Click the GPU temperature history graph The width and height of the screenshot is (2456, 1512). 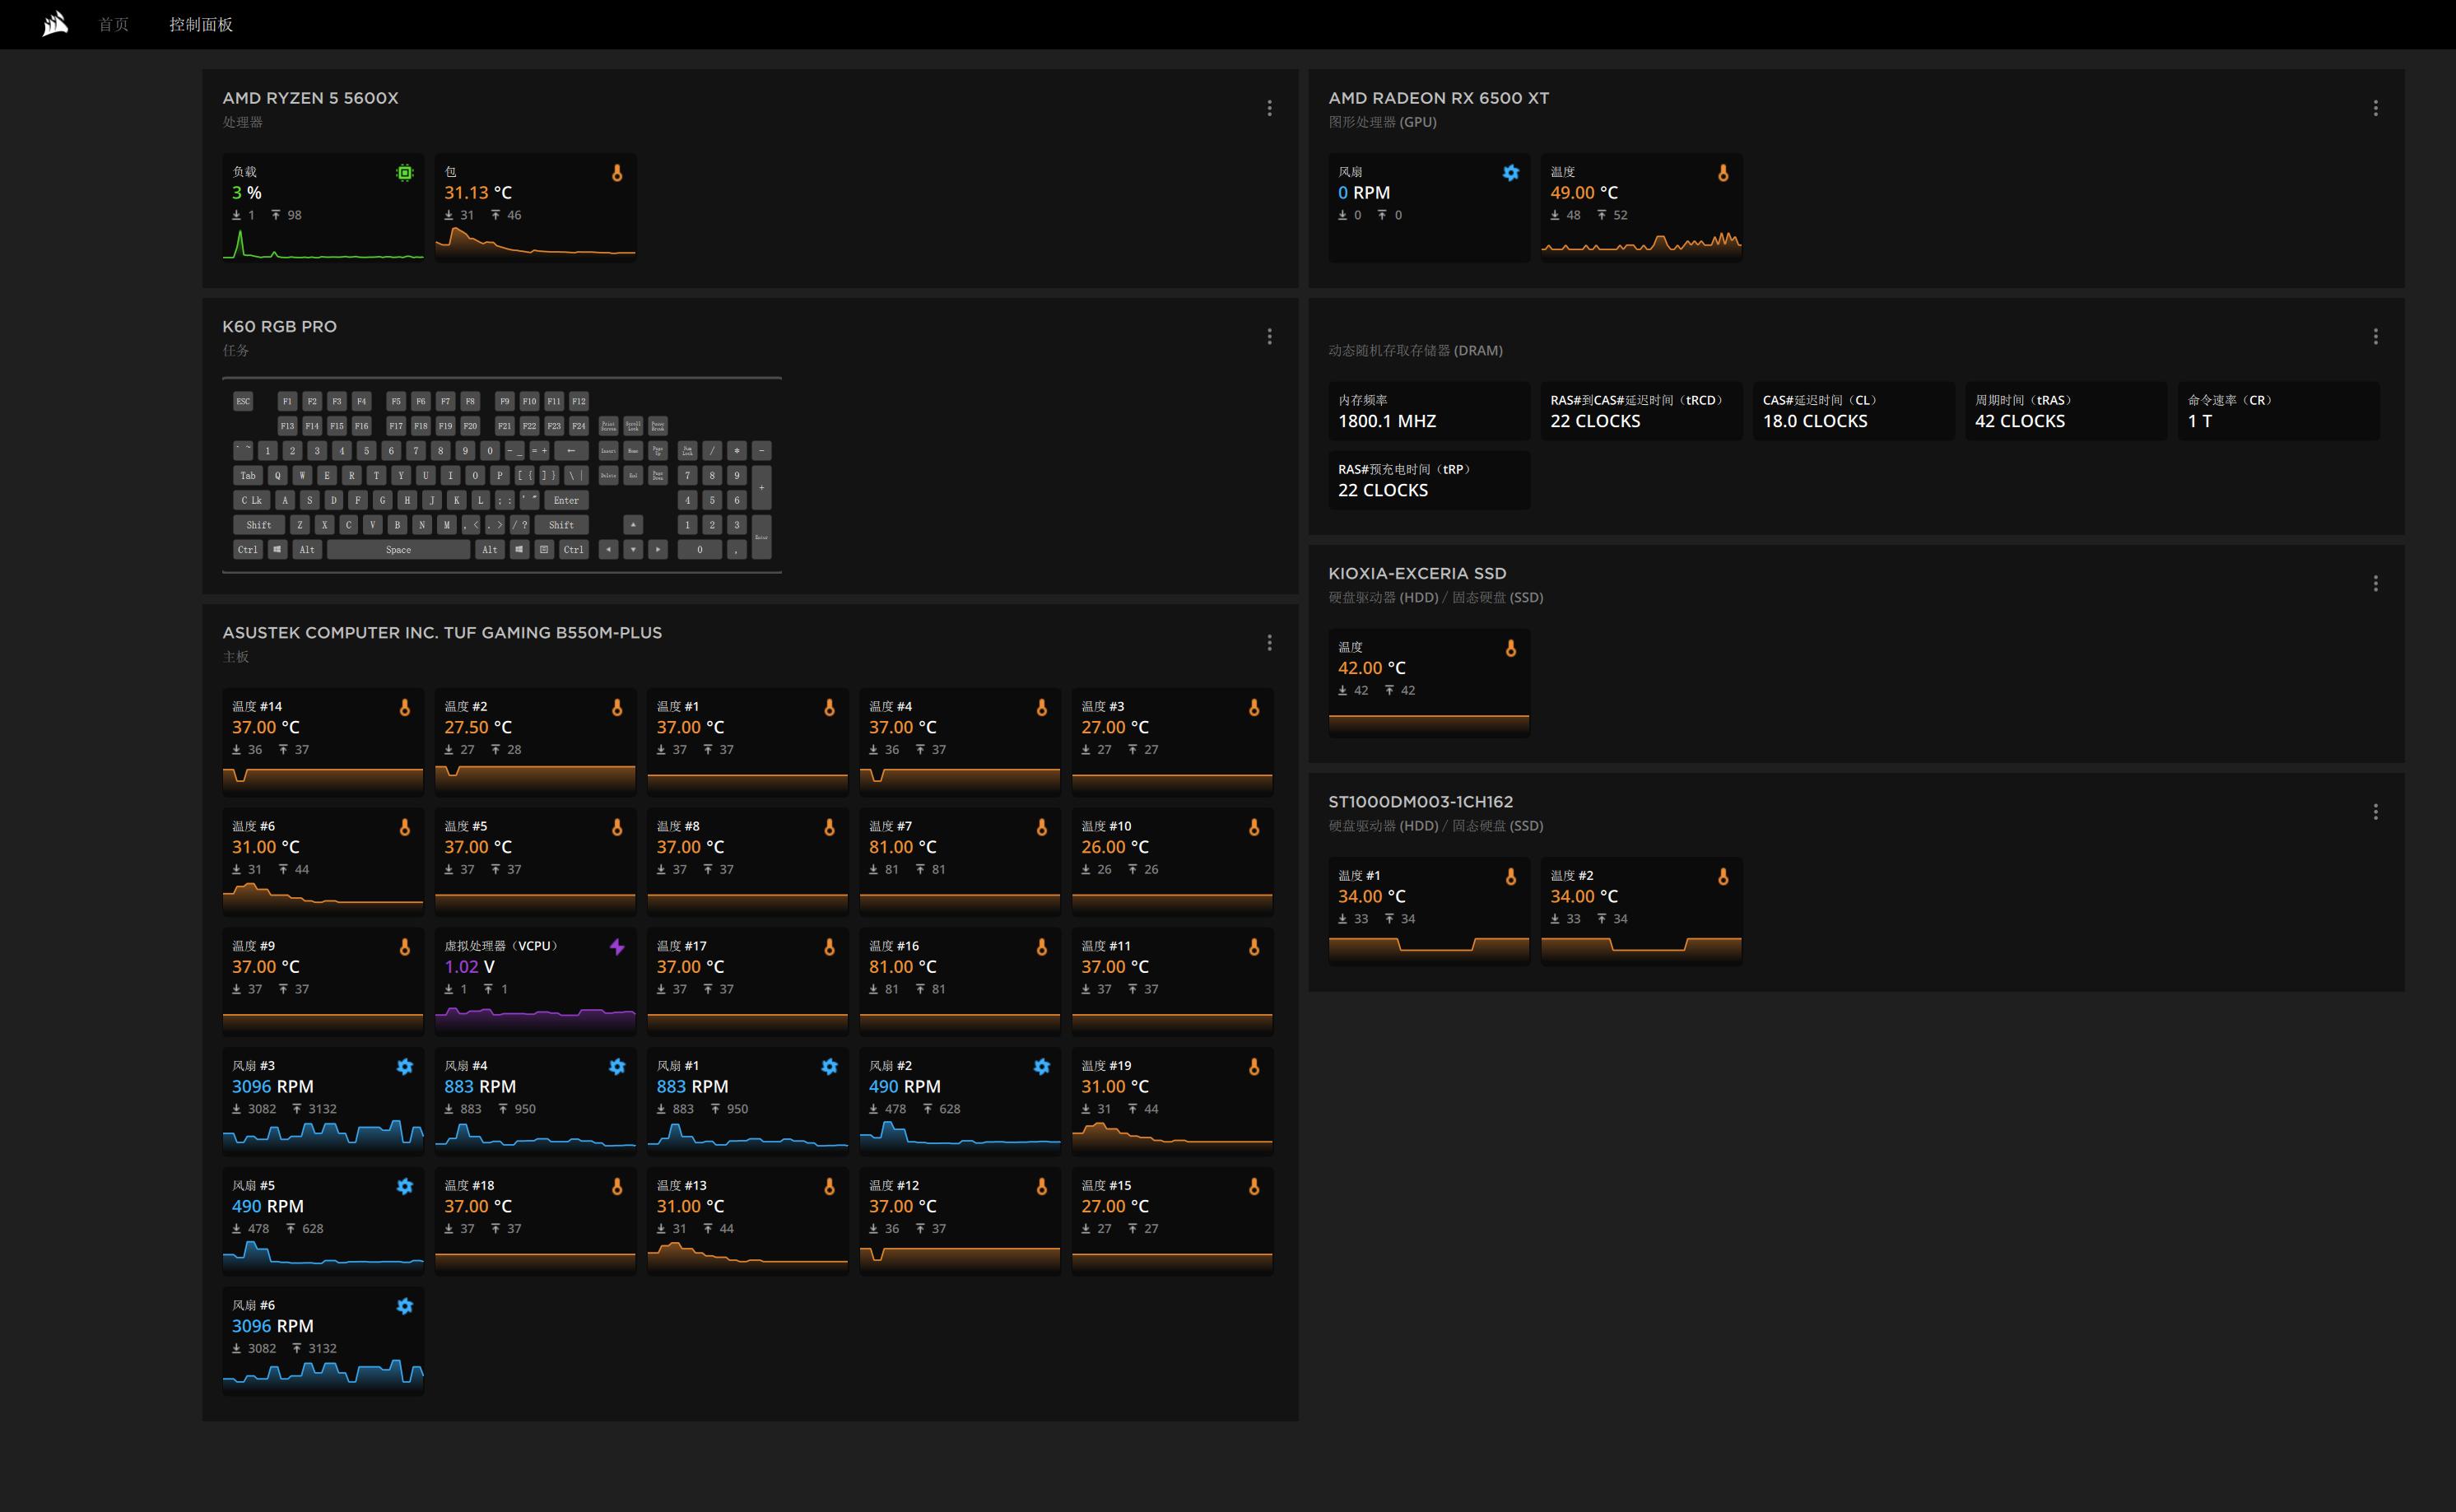pos(1640,243)
